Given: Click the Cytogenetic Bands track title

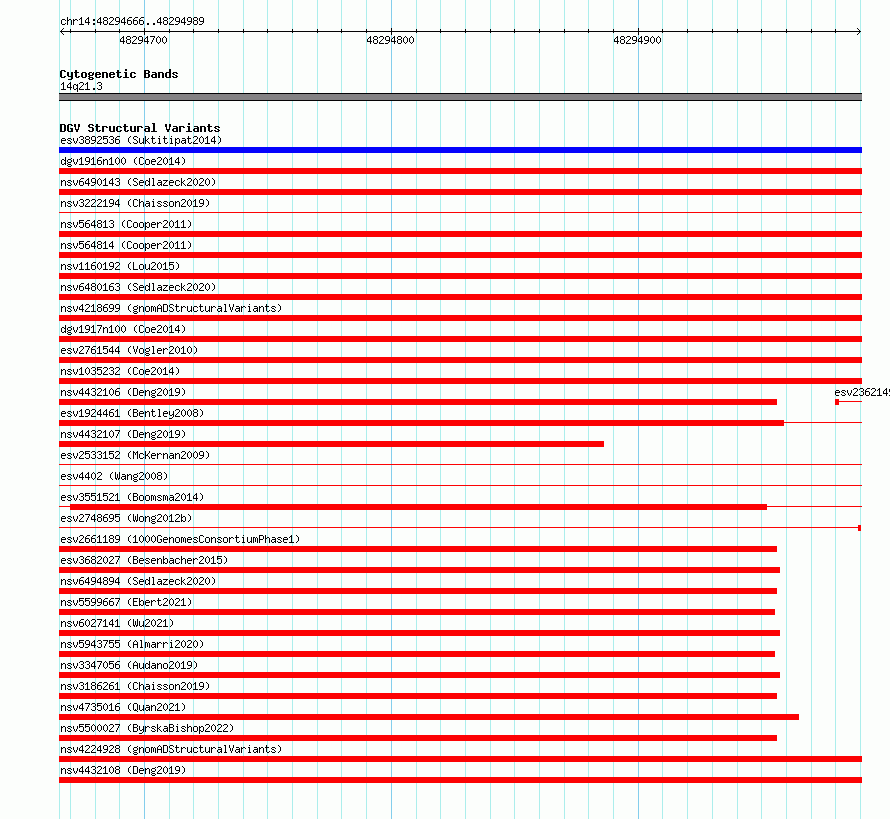Looking at the screenshot, I should (x=119, y=74).
